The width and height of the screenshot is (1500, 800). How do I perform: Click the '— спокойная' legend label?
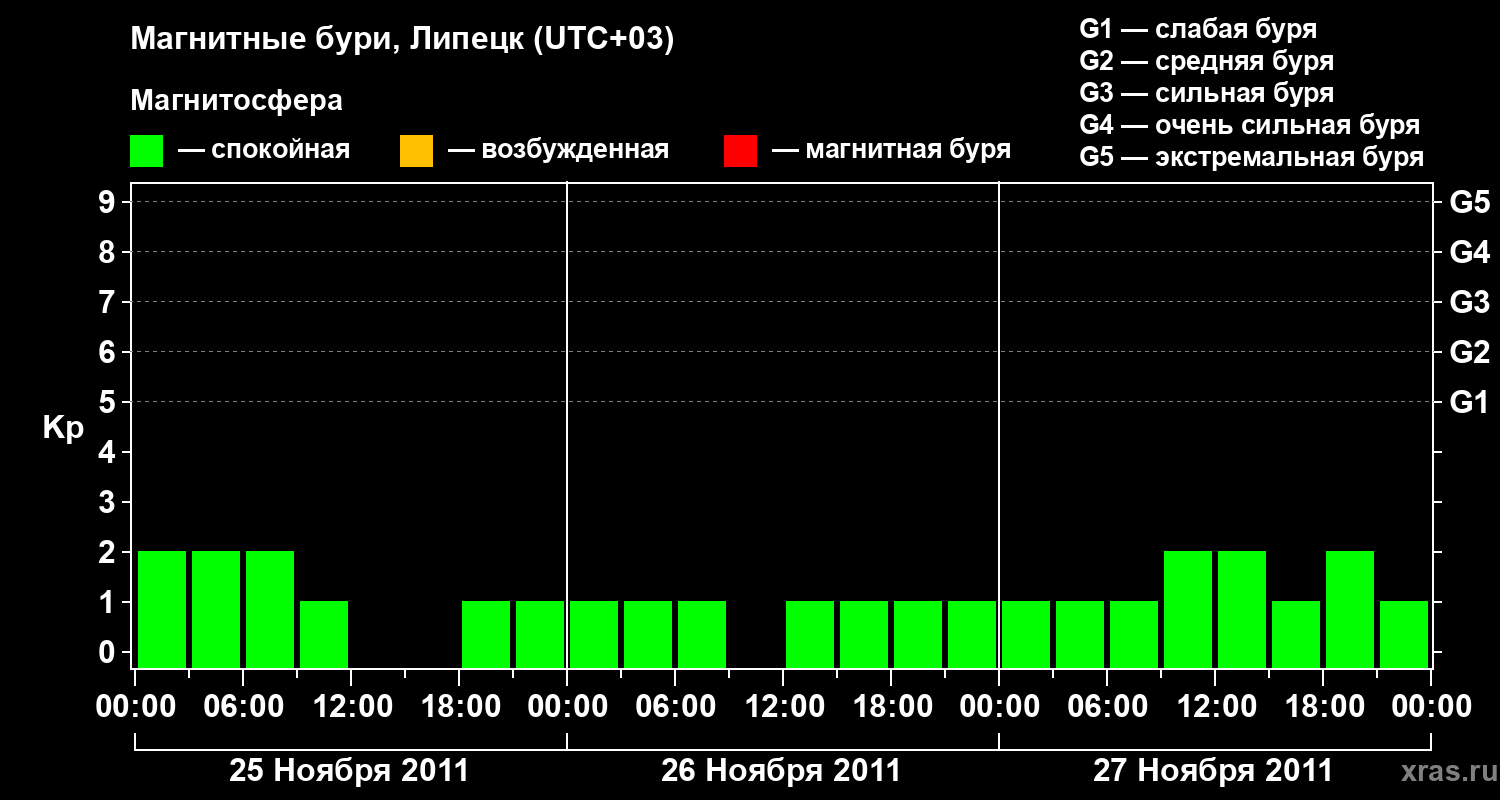click(x=264, y=151)
